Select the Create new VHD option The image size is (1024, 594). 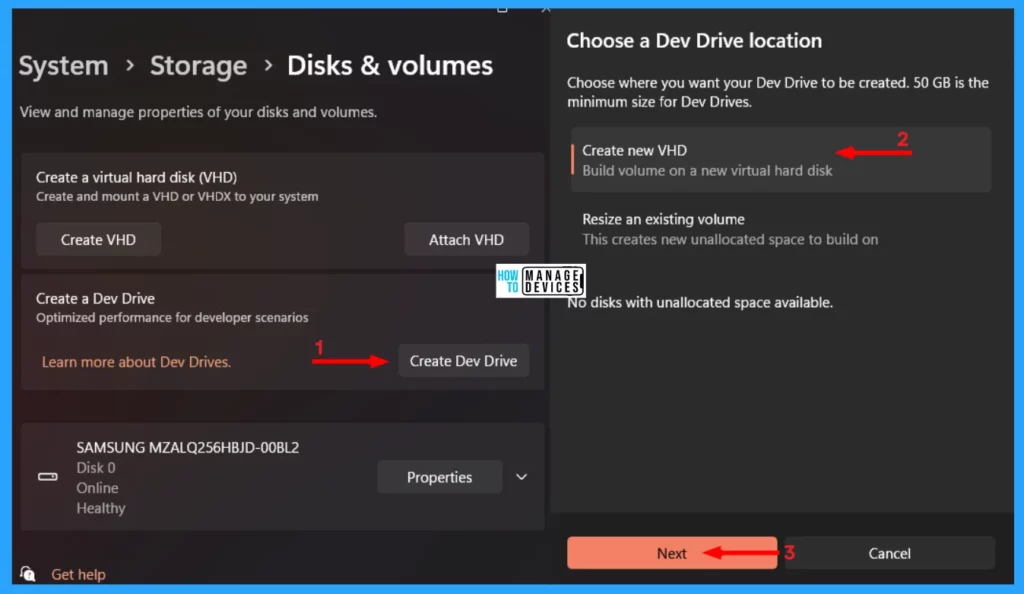click(x=781, y=160)
